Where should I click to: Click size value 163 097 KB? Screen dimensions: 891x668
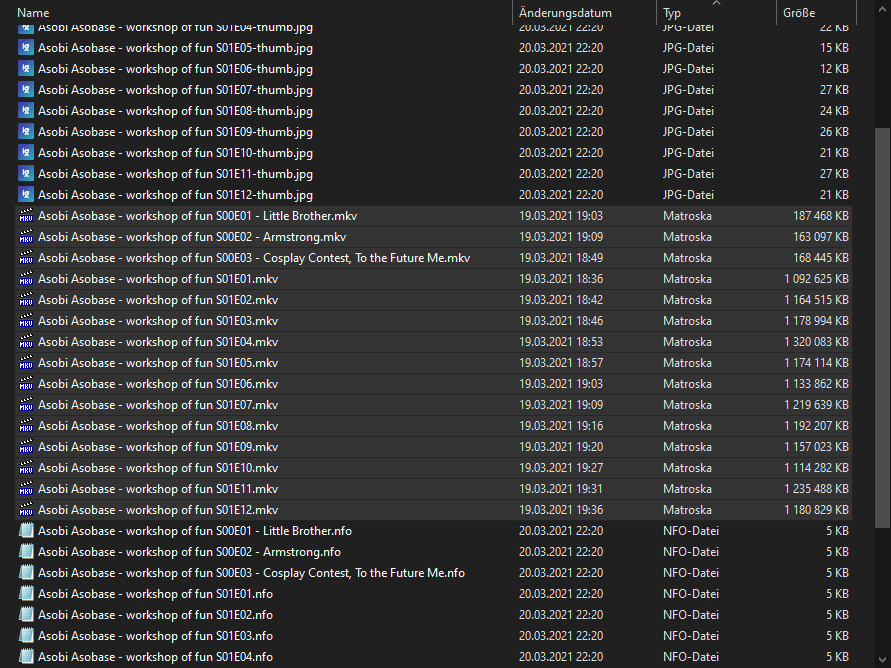tap(821, 237)
